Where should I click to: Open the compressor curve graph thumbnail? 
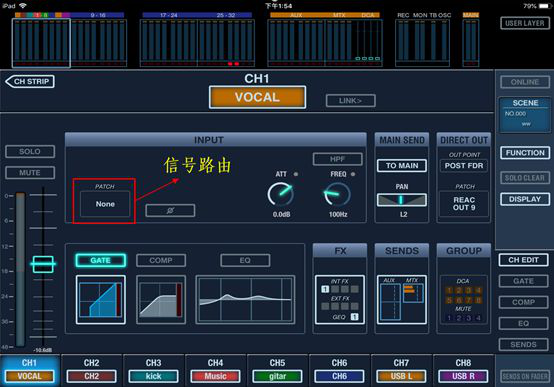(x=161, y=300)
